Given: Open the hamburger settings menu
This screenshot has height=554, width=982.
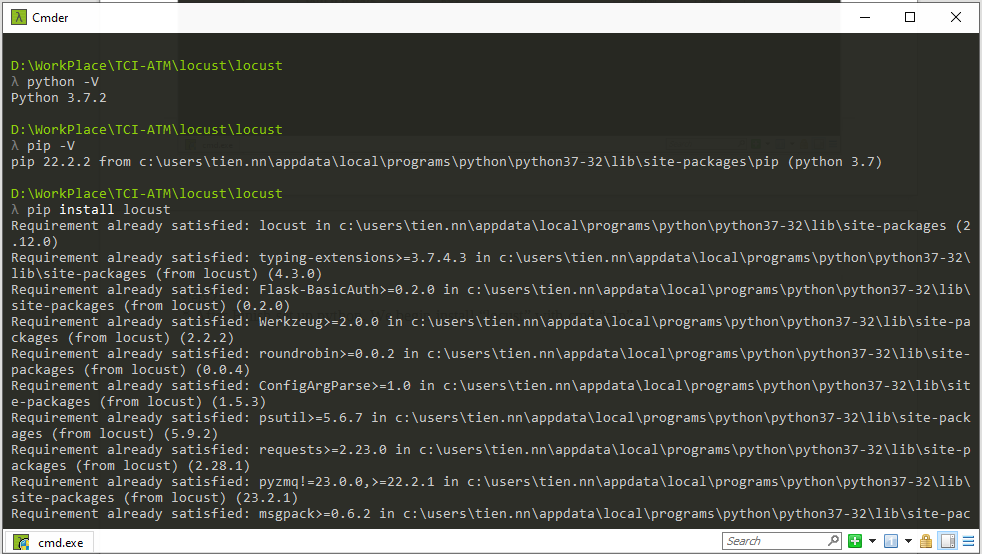Looking at the screenshot, I should (x=968, y=542).
